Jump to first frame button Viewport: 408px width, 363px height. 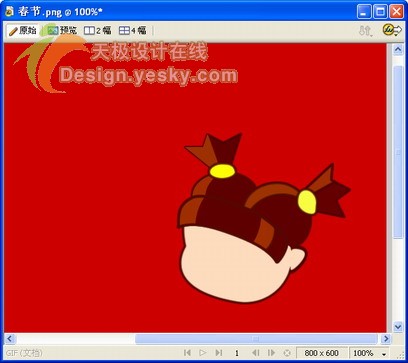[187, 353]
